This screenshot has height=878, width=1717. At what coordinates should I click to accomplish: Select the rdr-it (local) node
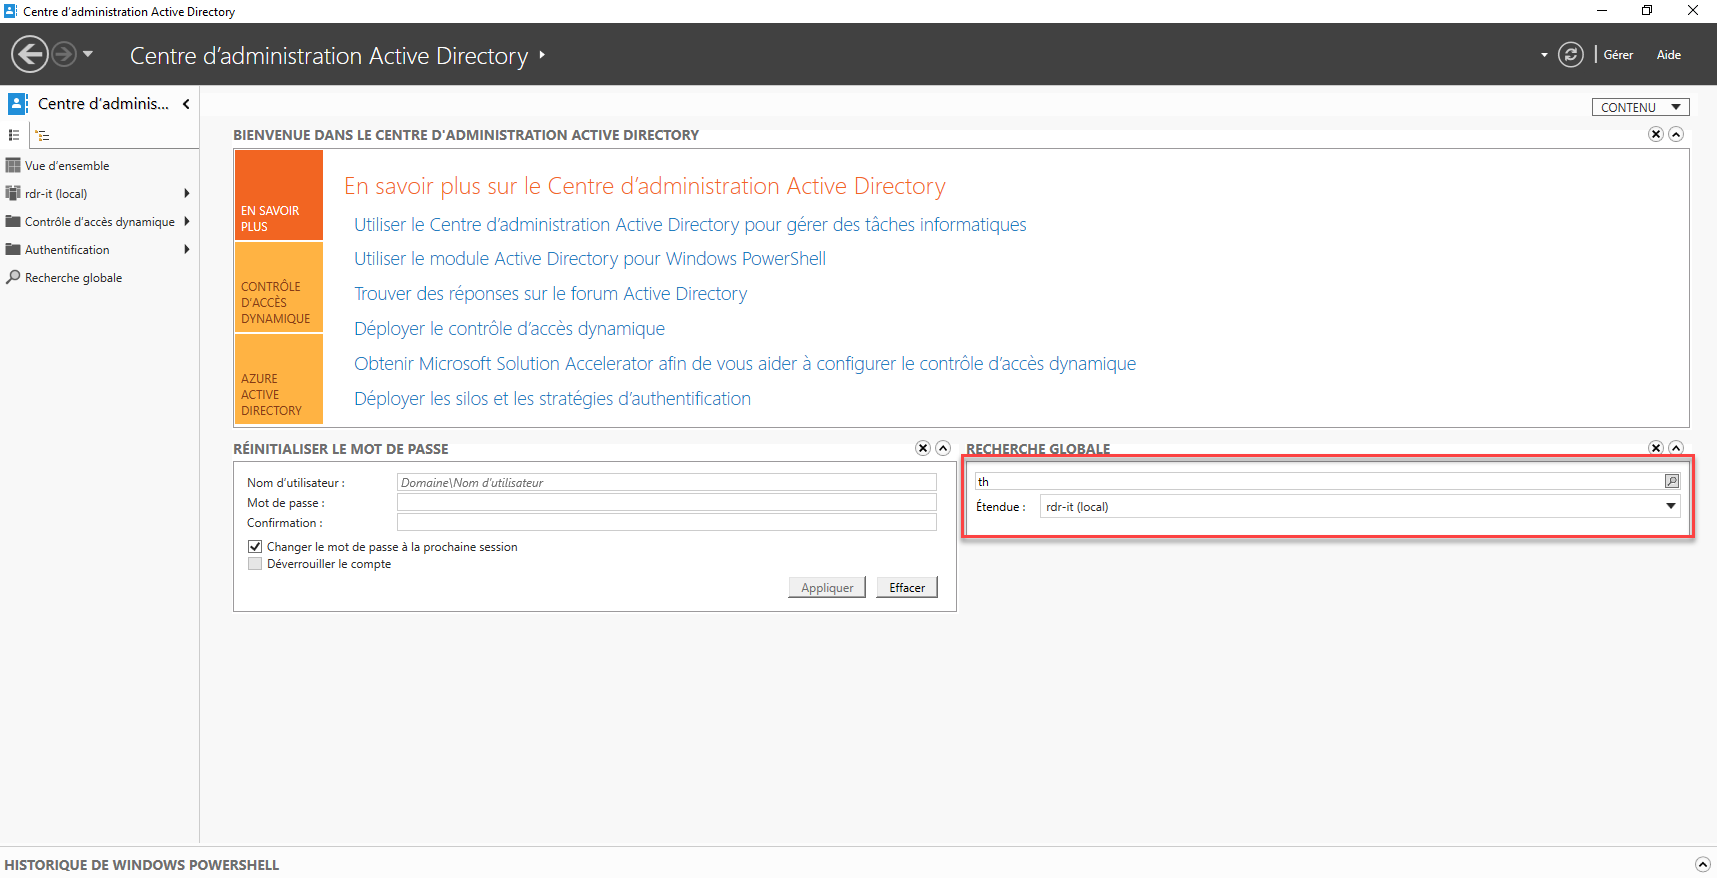[56, 194]
